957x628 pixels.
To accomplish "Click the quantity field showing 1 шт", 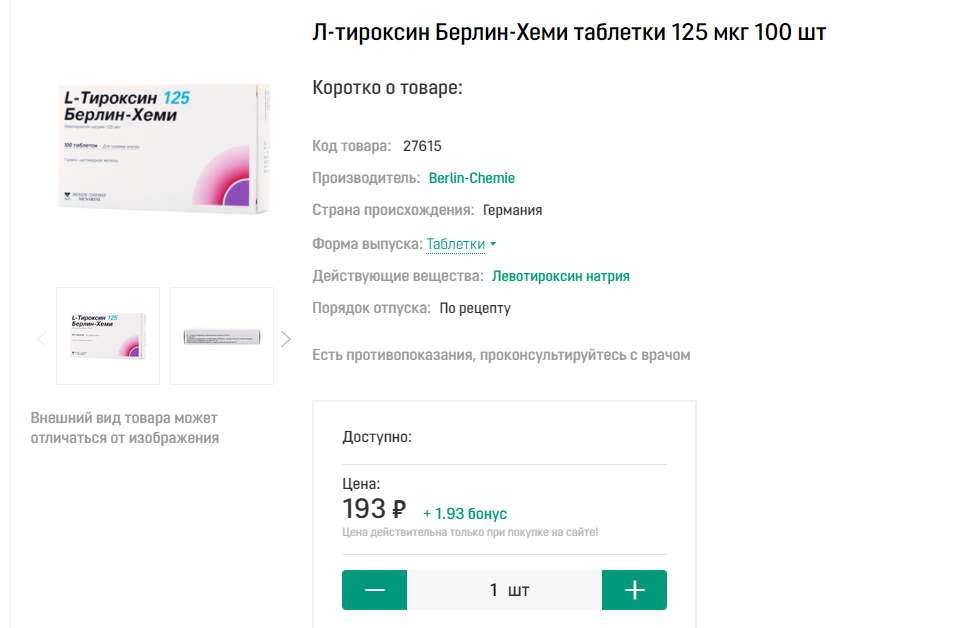I will click(x=505, y=590).
